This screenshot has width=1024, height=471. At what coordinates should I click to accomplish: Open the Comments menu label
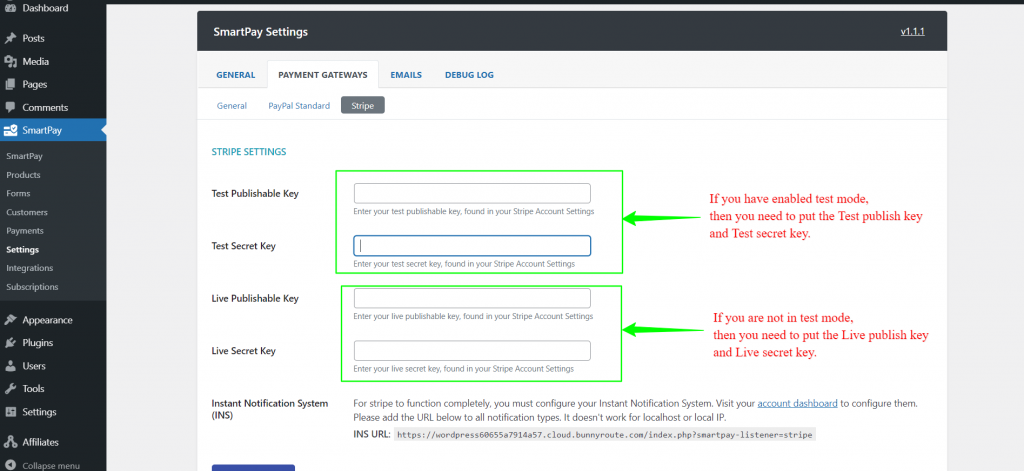click(x=45, y=107)
